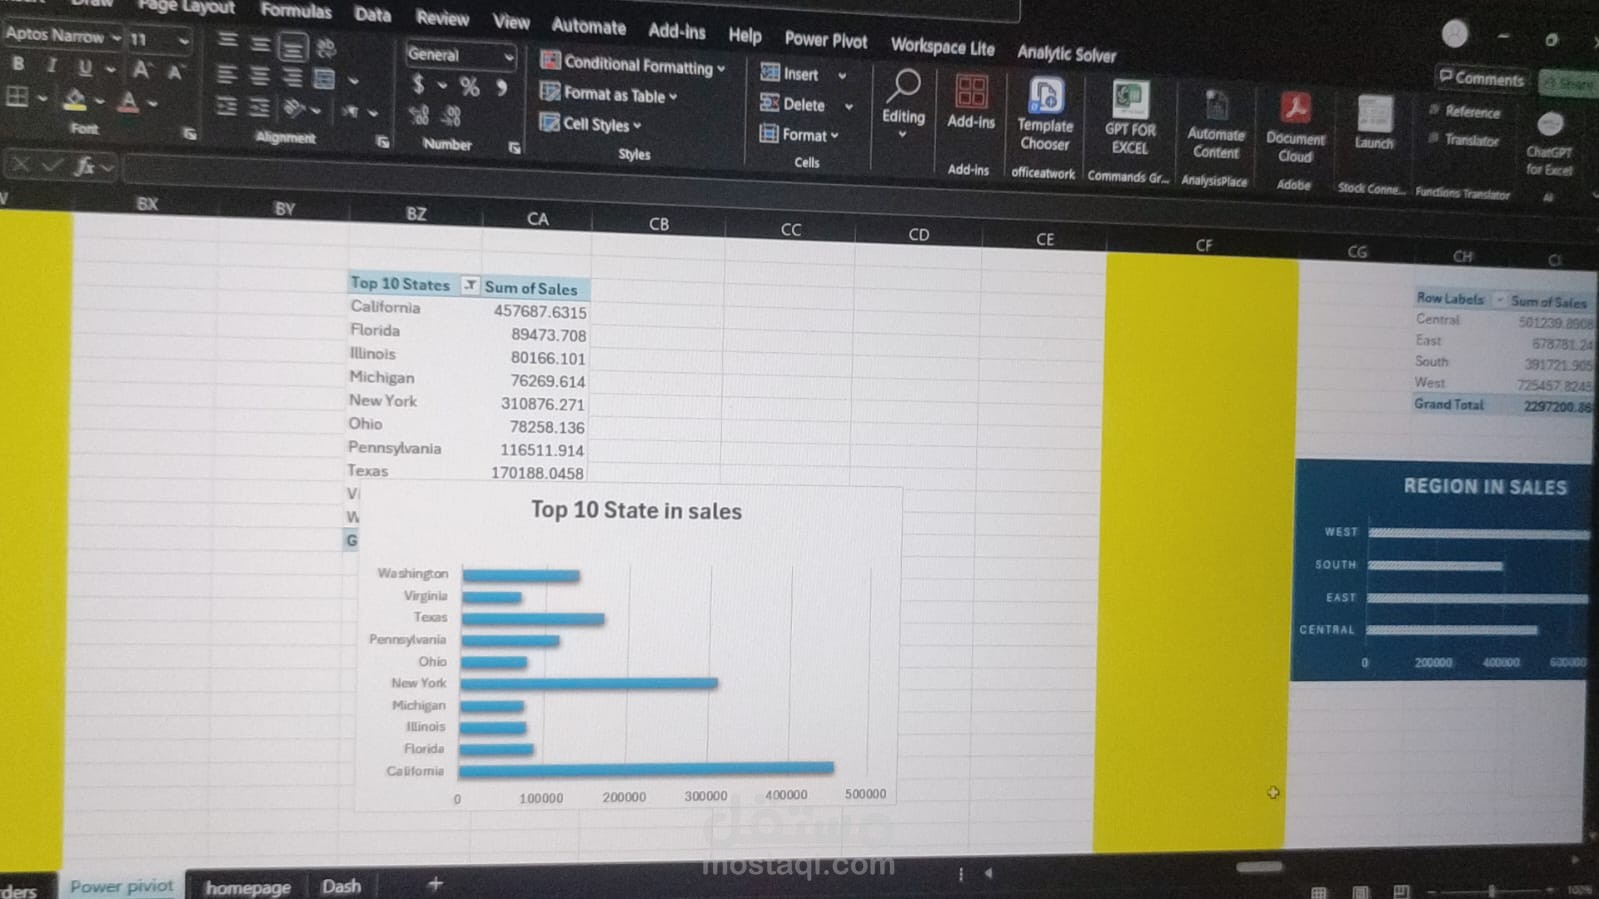Toggle Bold formatting
The image size is (1599, 899).
point(18,64)
